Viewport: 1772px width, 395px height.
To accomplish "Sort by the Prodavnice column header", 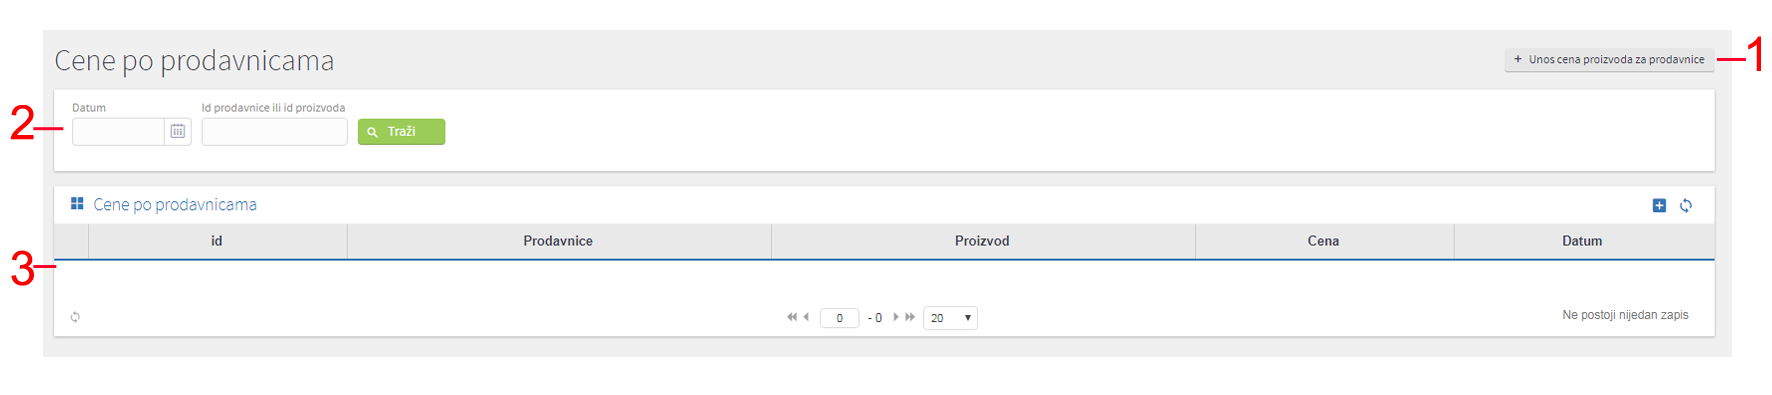I will click(x=558, y=241).
